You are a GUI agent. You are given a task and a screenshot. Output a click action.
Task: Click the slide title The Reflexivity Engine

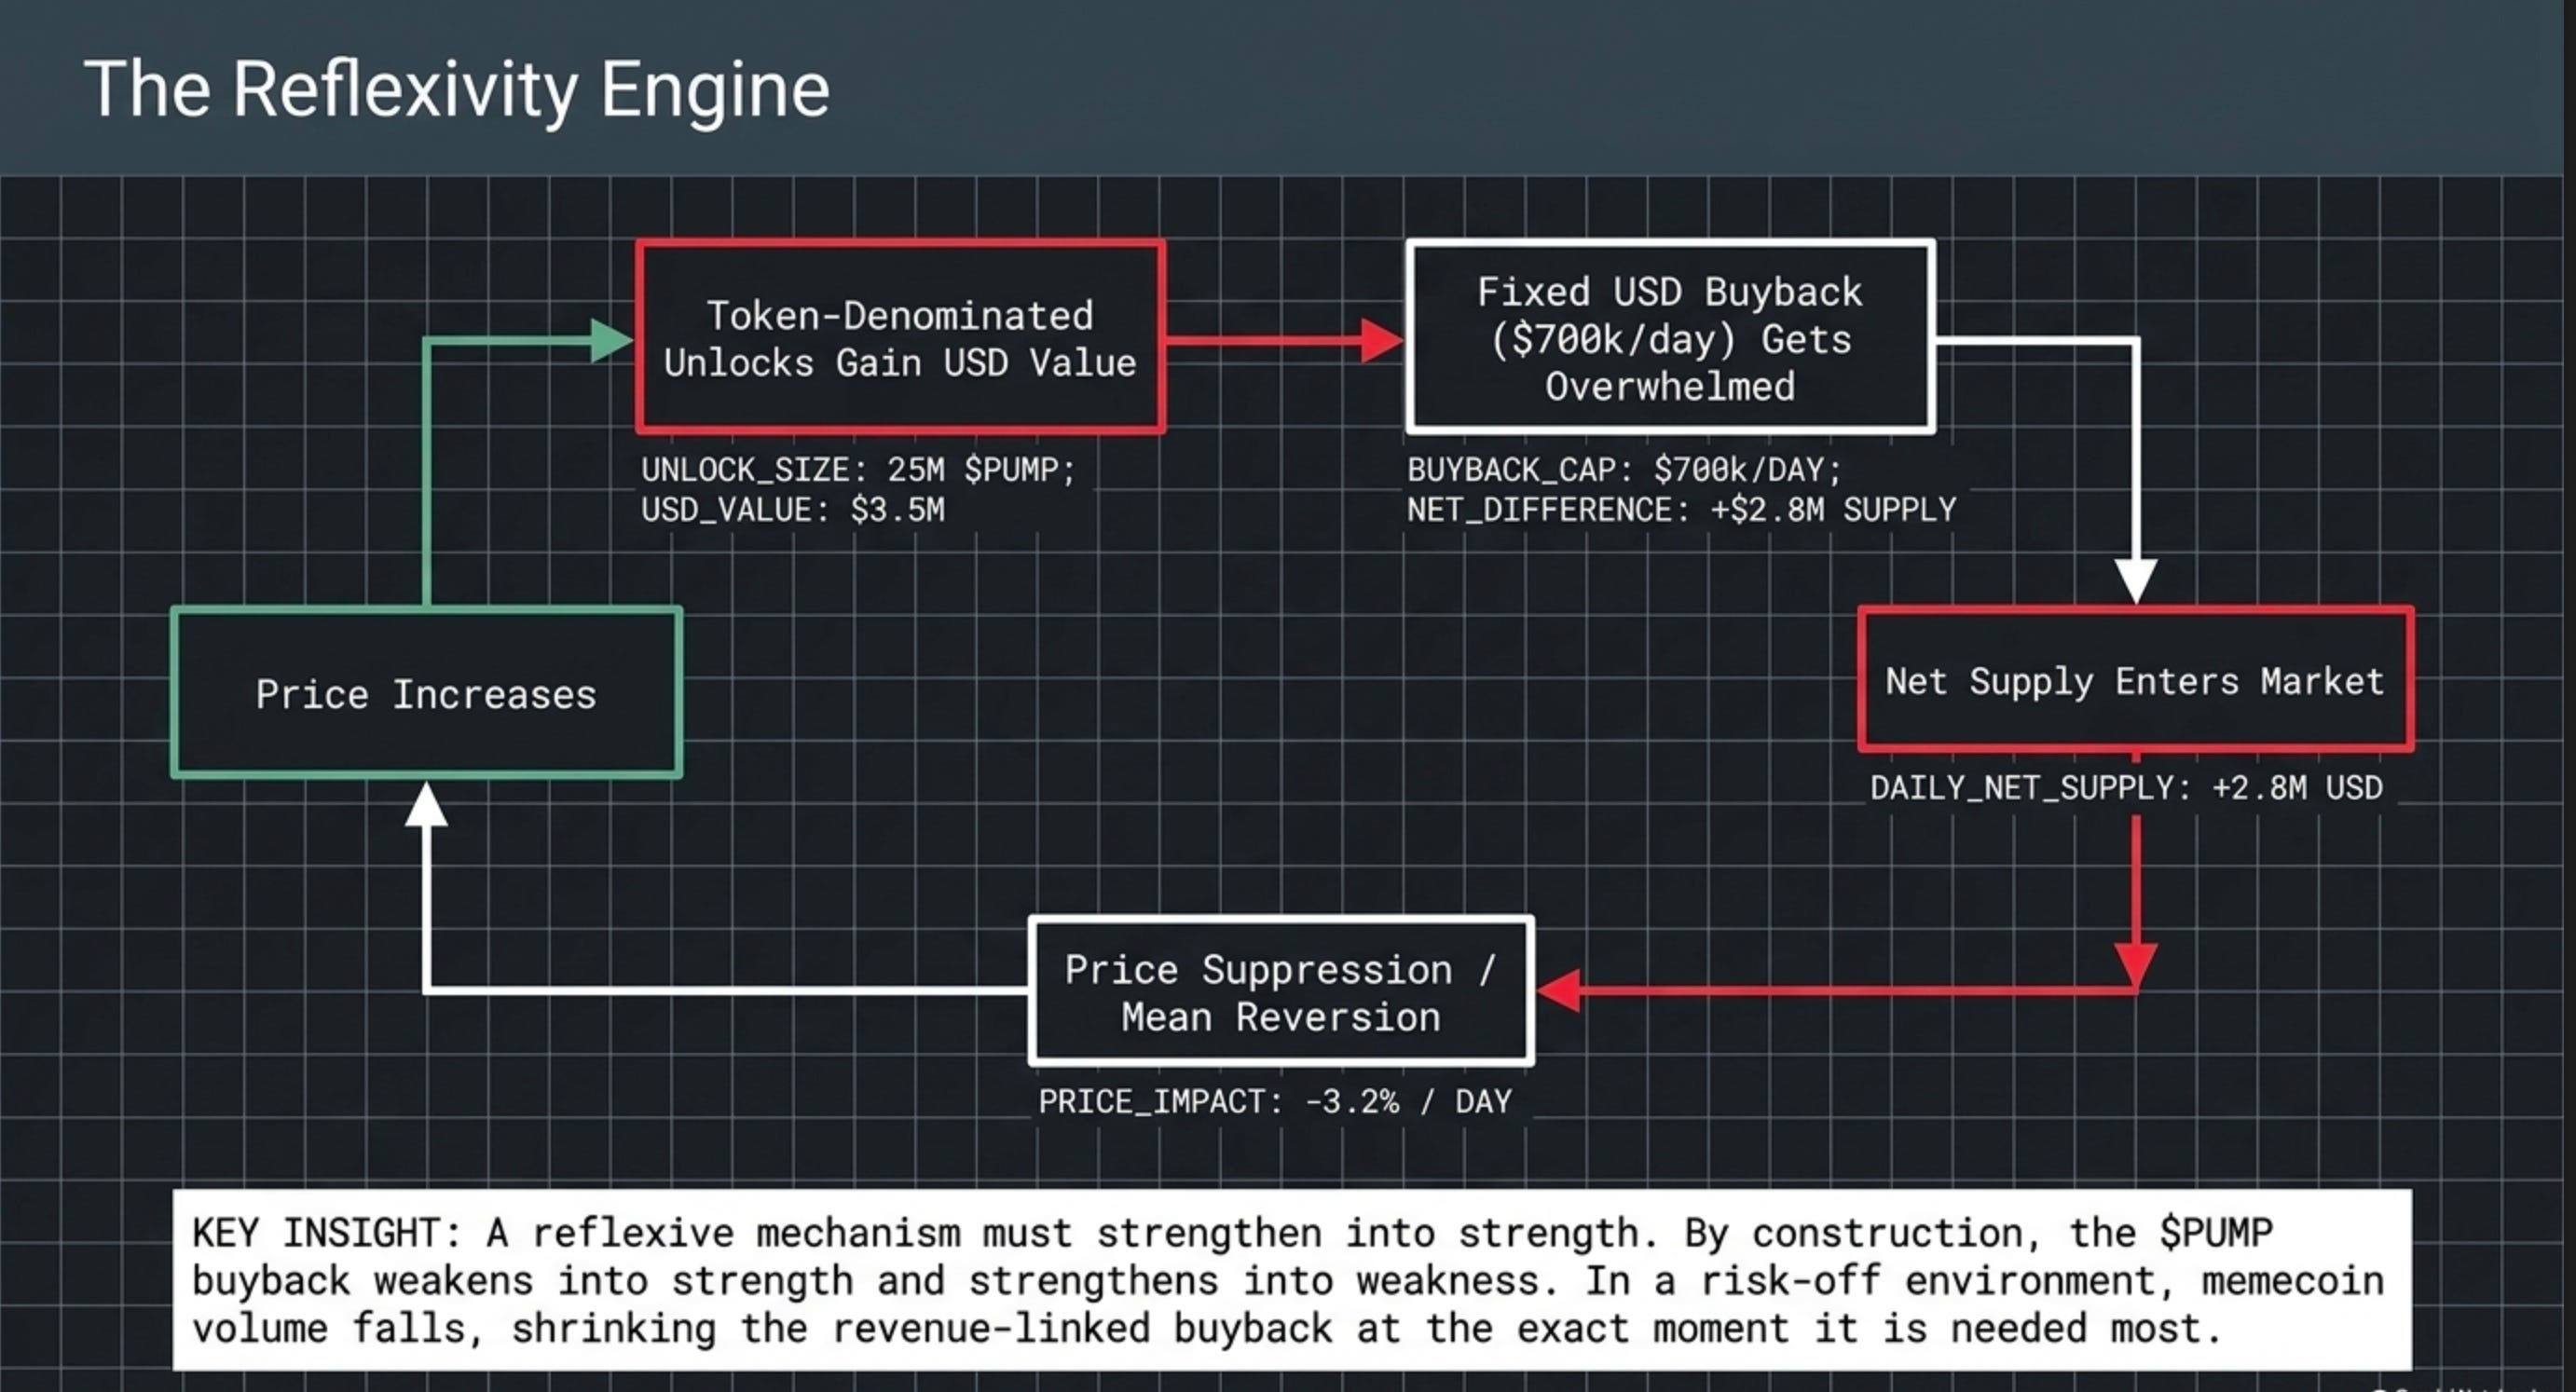click(x=457, y=90)
